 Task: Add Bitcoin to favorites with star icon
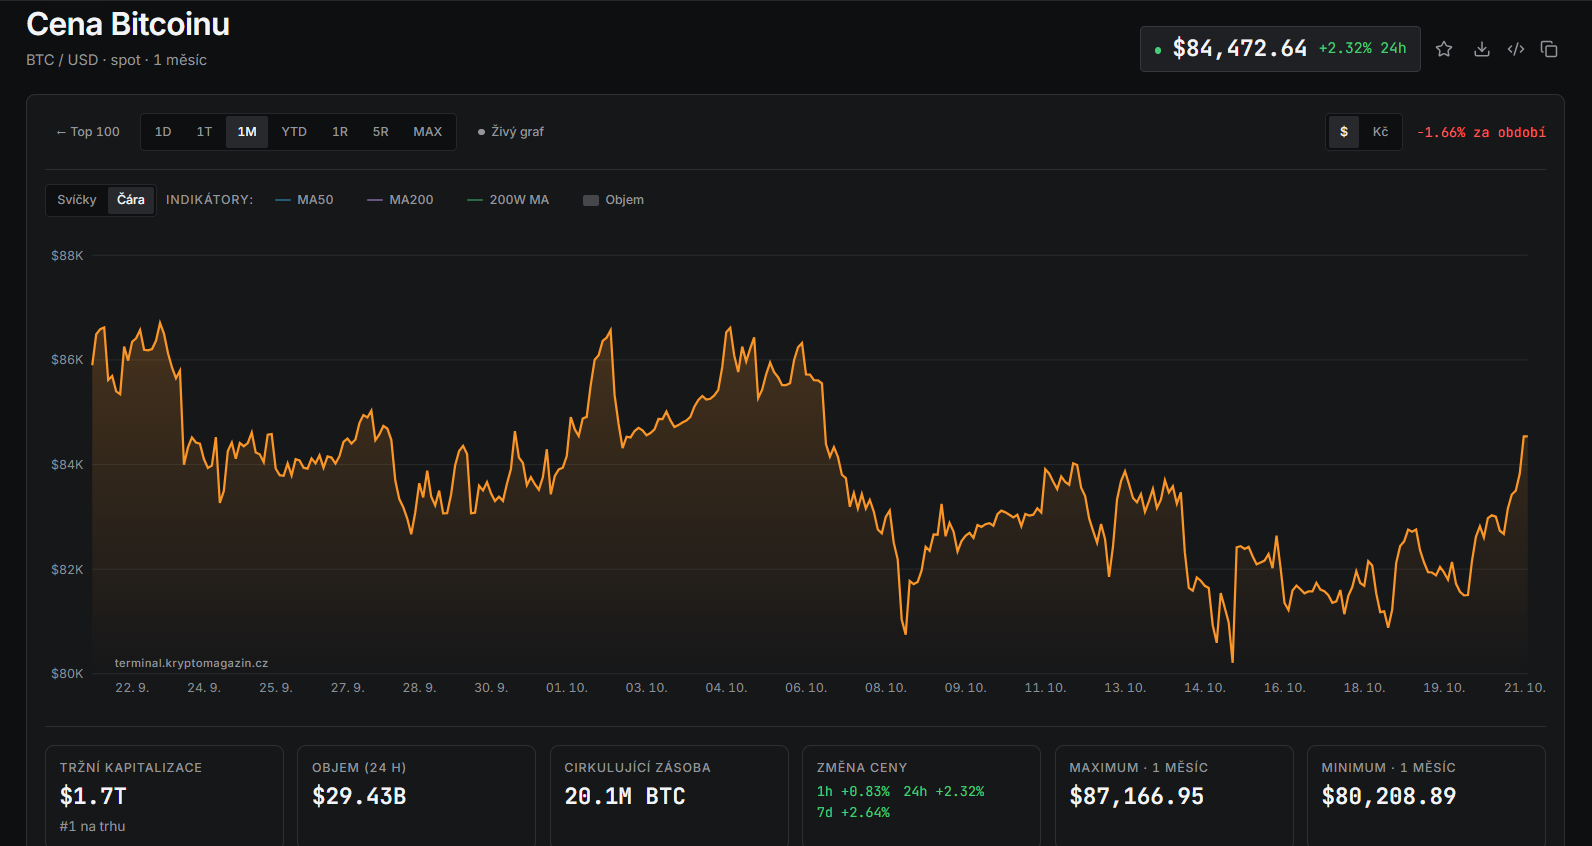tap(1444, 49)
